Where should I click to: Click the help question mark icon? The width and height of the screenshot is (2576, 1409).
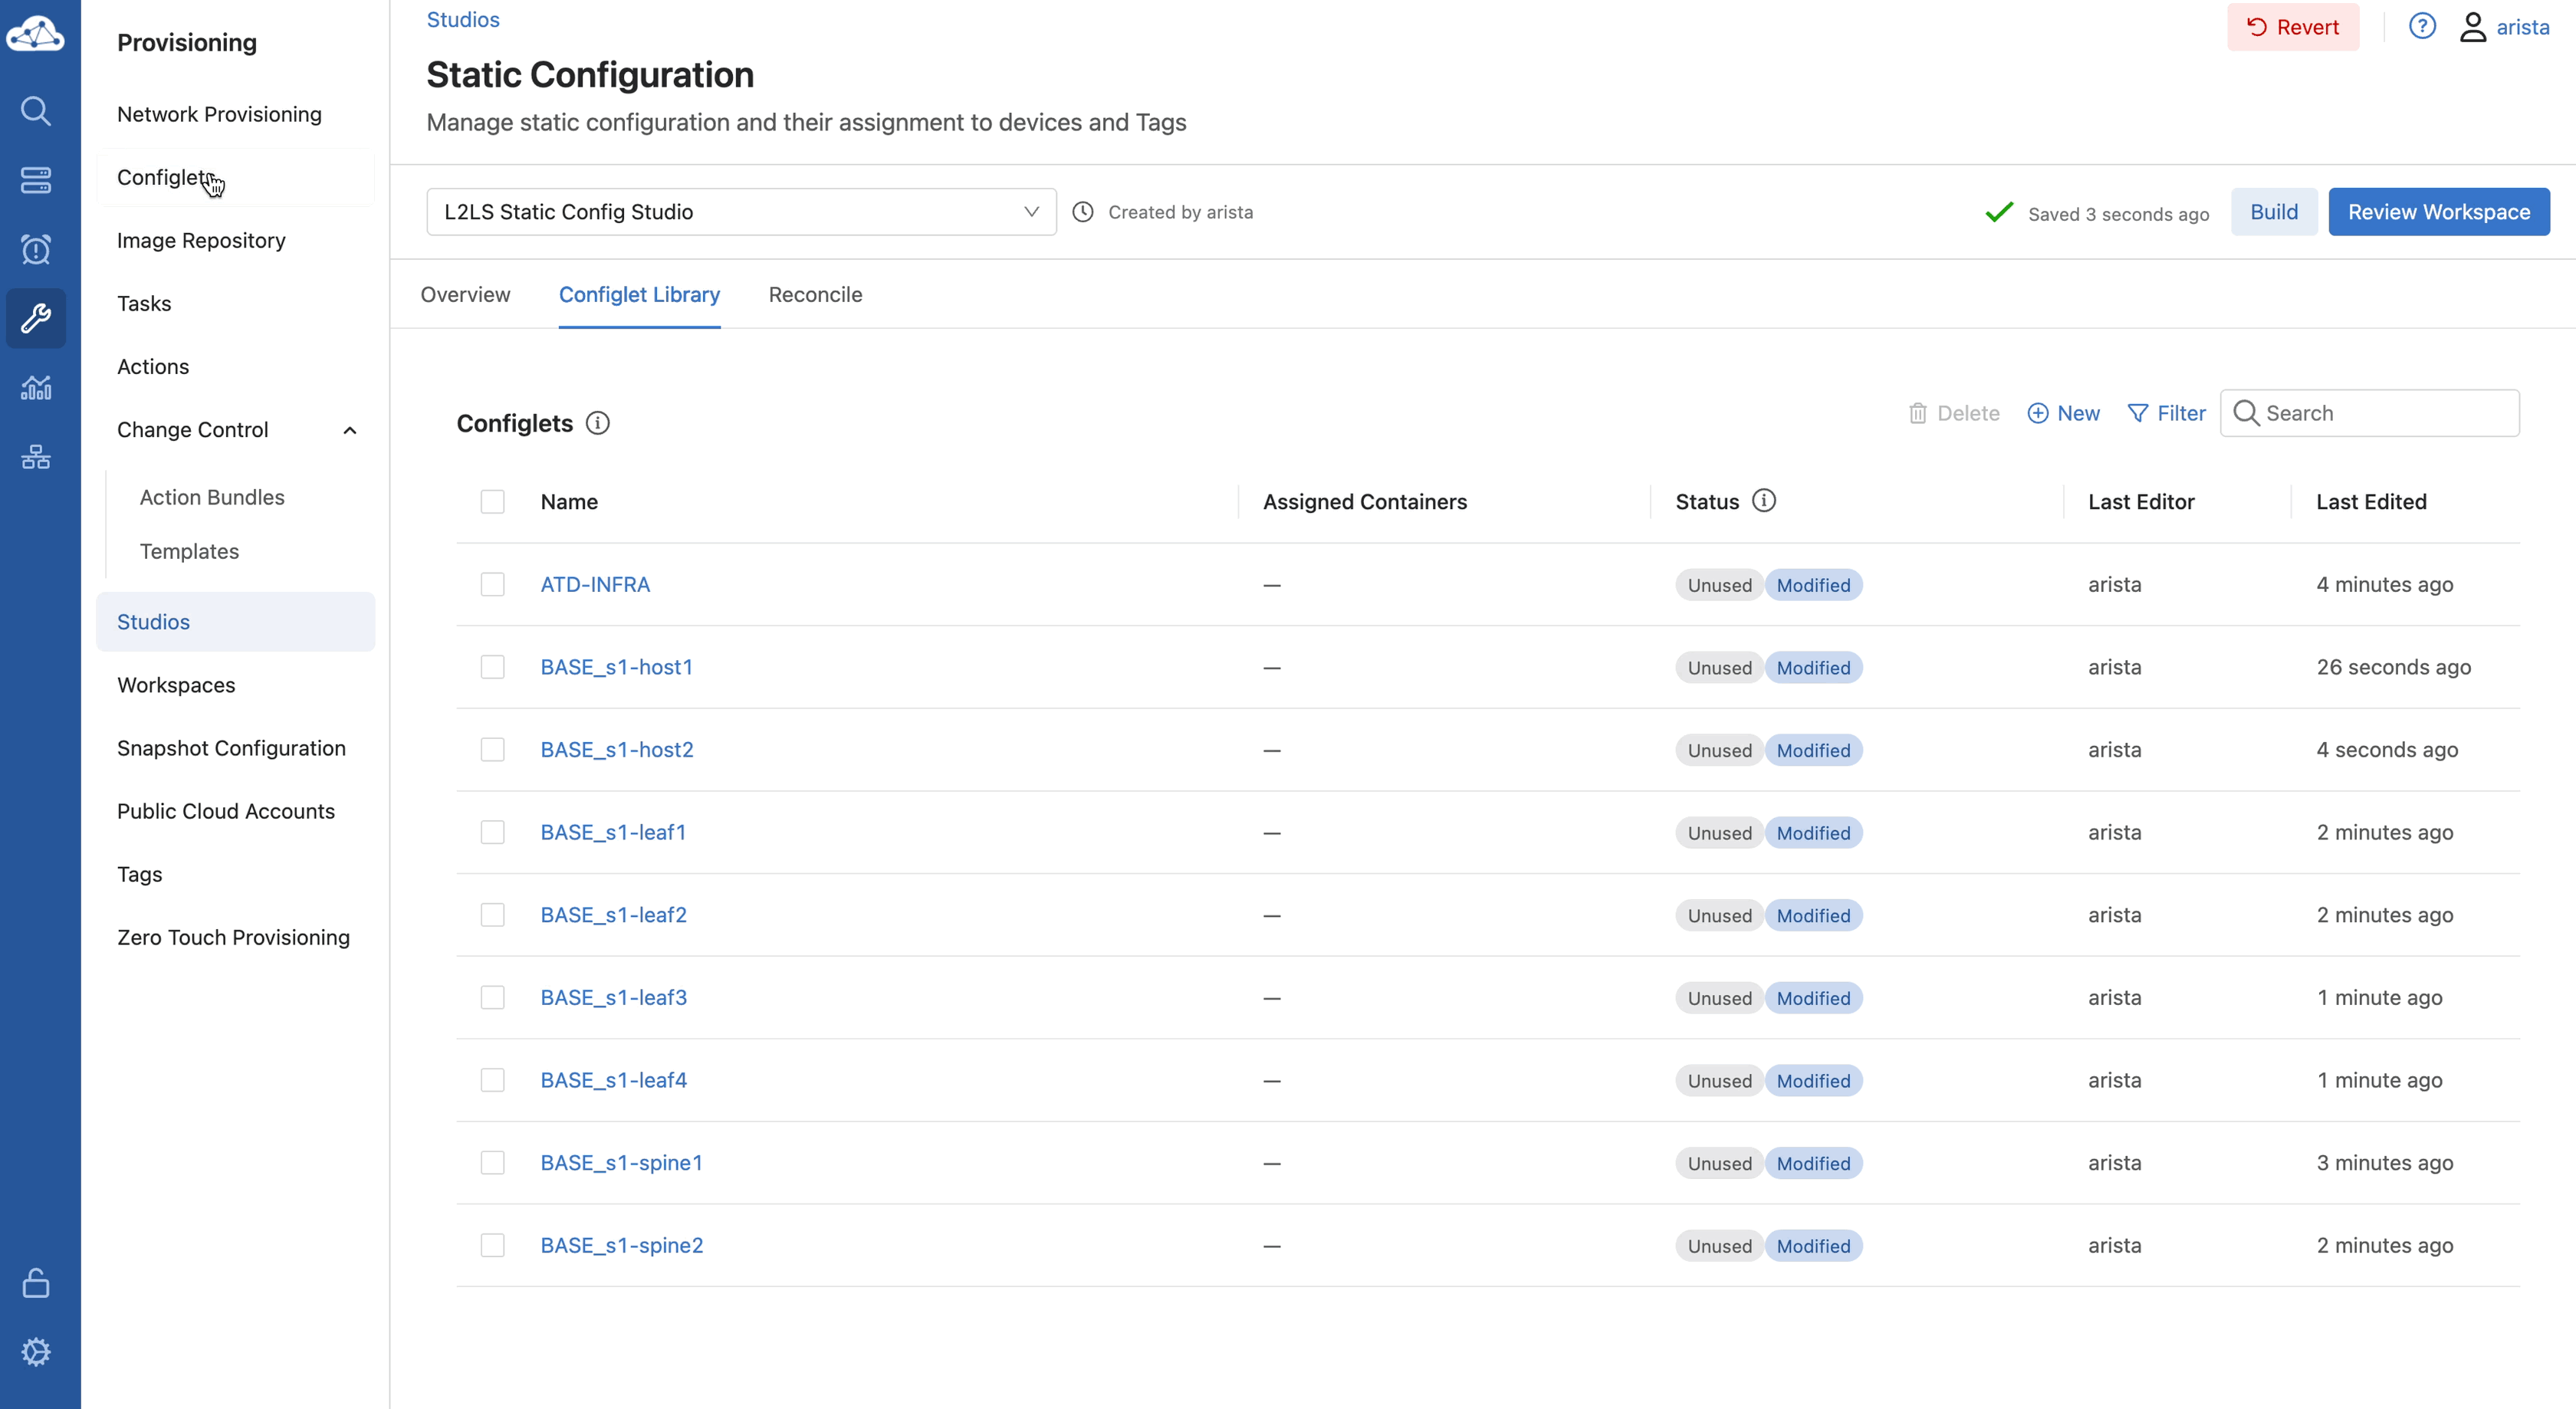(2421, 27)
